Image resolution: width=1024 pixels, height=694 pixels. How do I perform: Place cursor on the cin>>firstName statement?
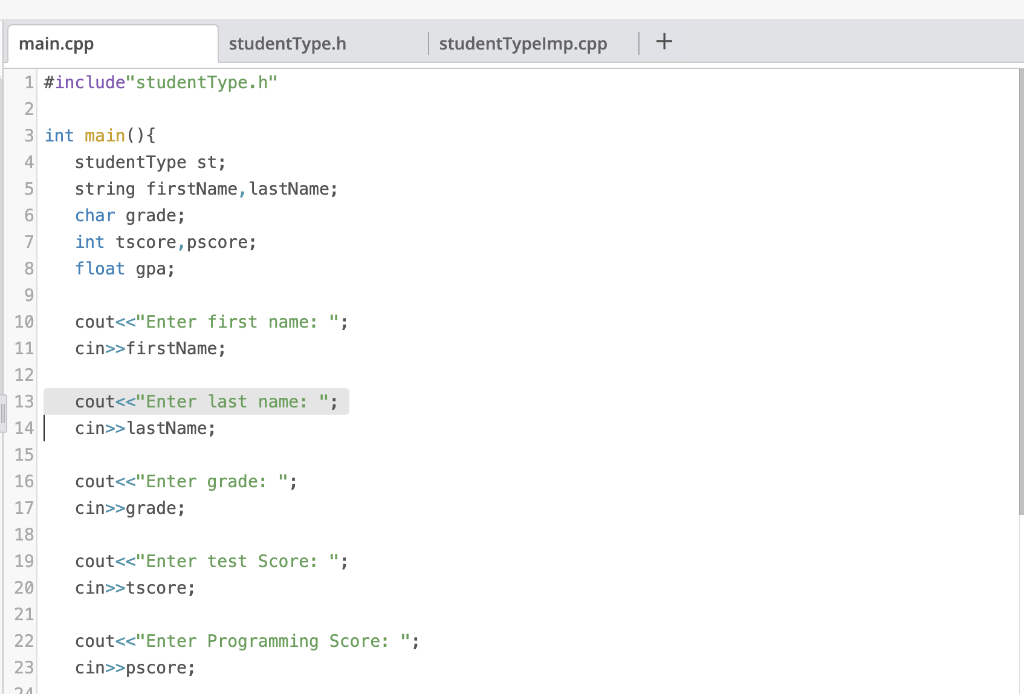tap(150, 348)
